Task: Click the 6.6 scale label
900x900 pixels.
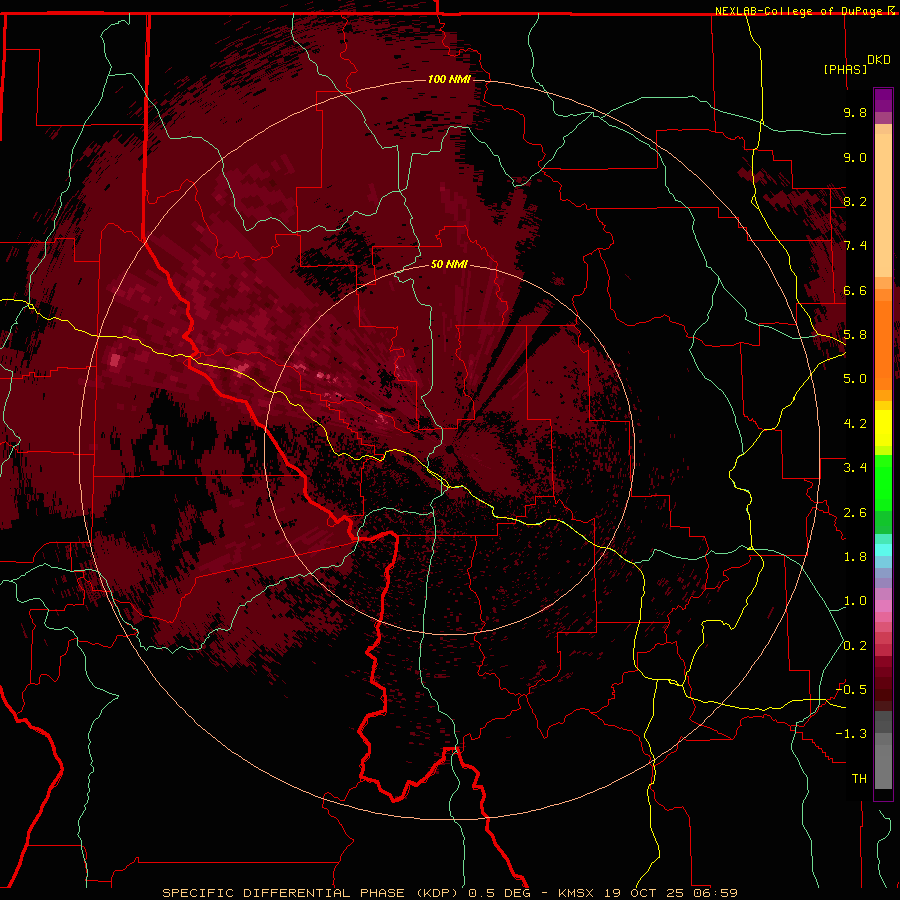Action: click(x=855, y=290)
